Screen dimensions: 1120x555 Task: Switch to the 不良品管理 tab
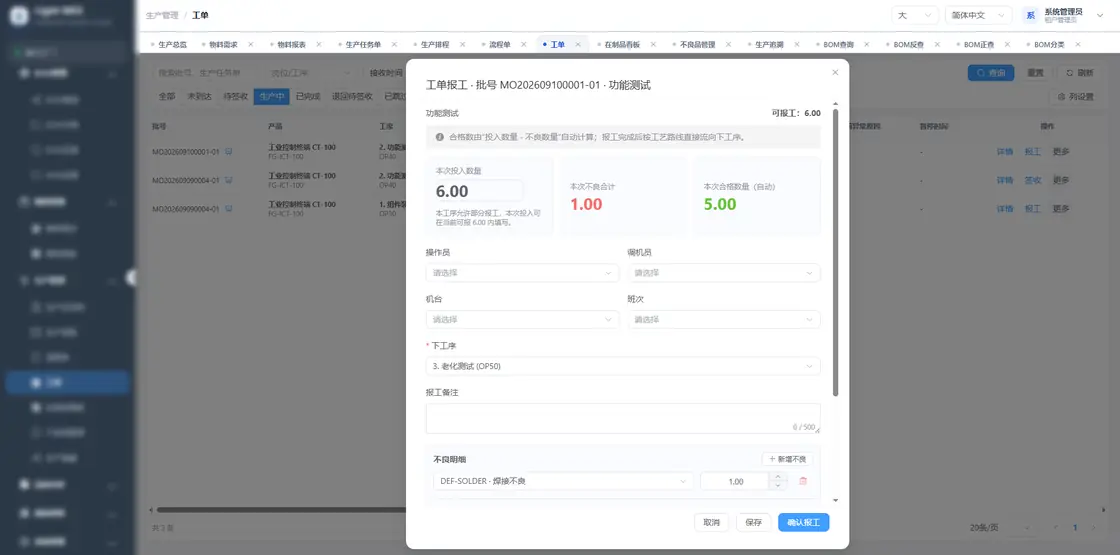click(696, 44)
